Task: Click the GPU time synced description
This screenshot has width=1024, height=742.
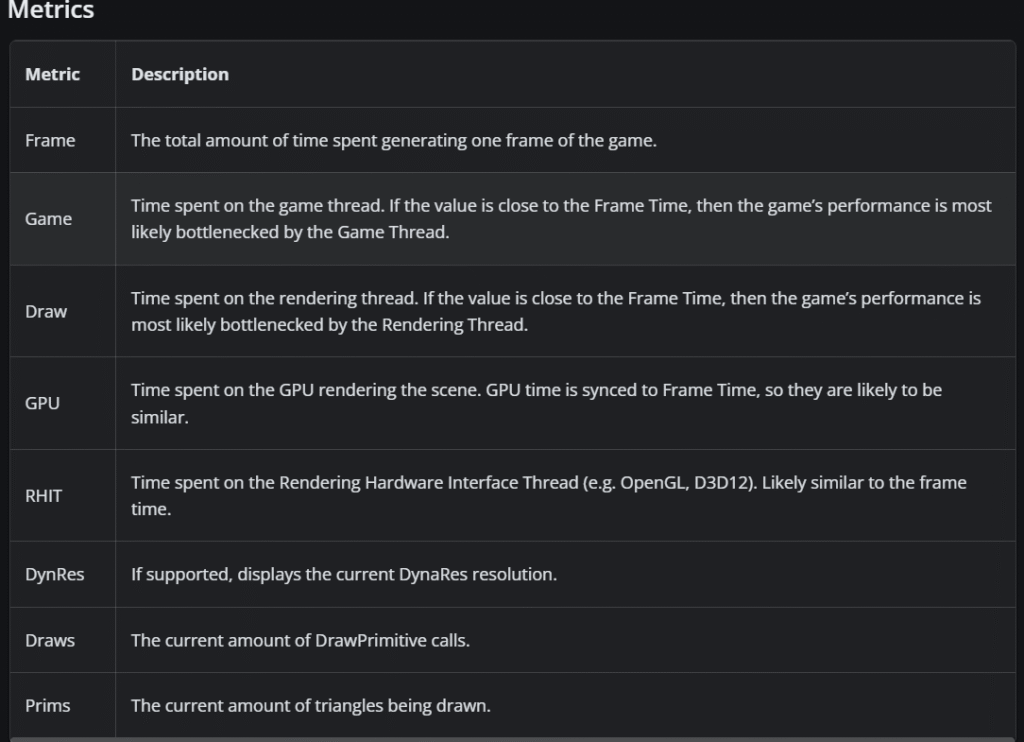Action: pos(536,403)
